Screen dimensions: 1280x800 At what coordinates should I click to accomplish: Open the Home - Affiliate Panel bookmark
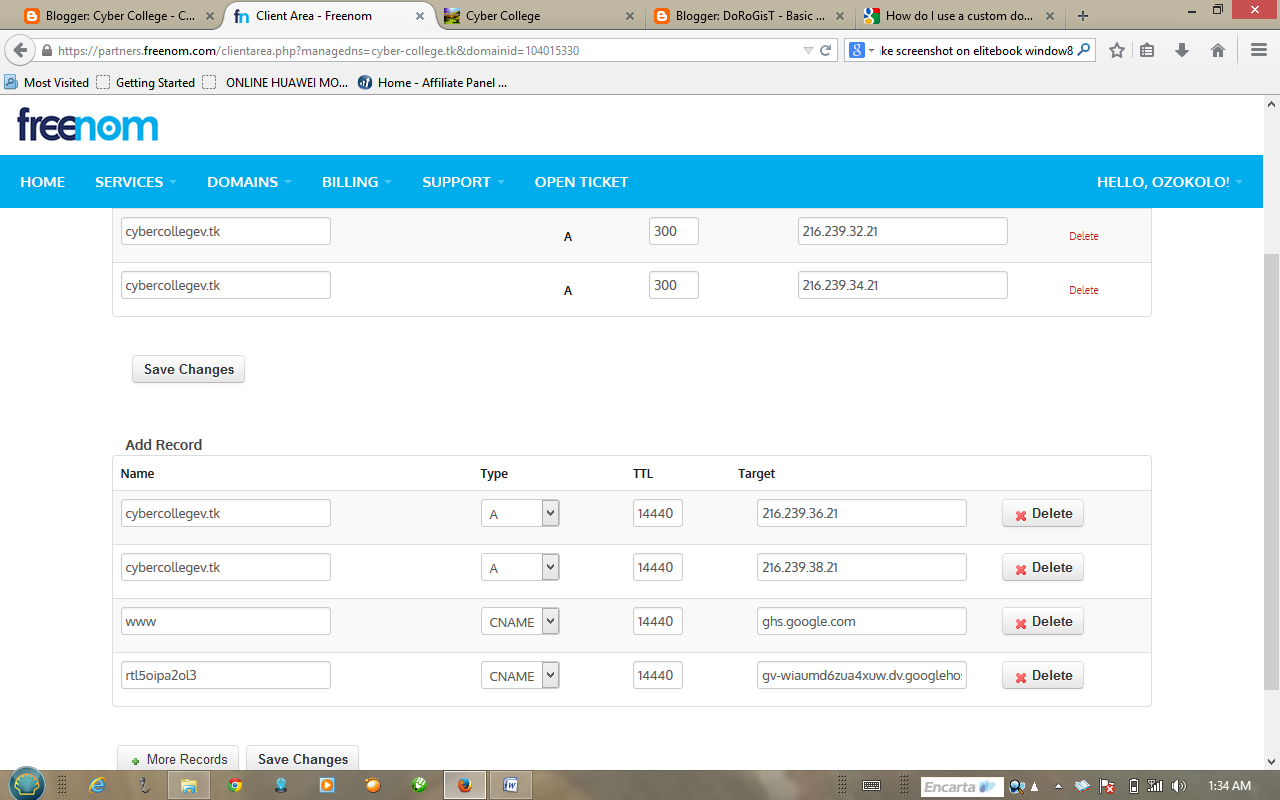433,83
